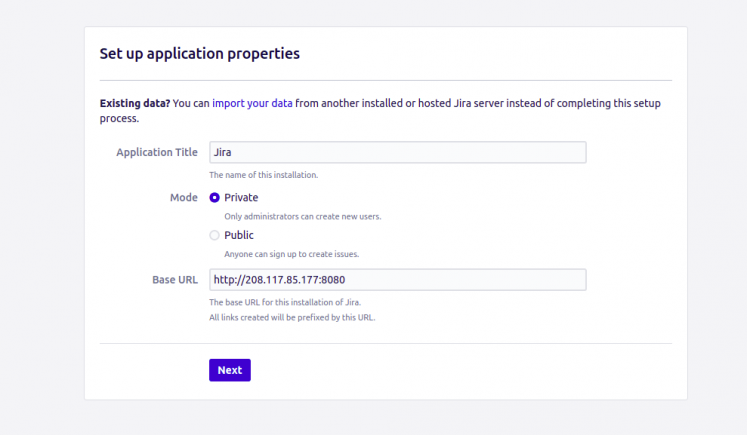Click inside the Base URL text field
Screen dimensions: 747x435
(x=397, y=280)
